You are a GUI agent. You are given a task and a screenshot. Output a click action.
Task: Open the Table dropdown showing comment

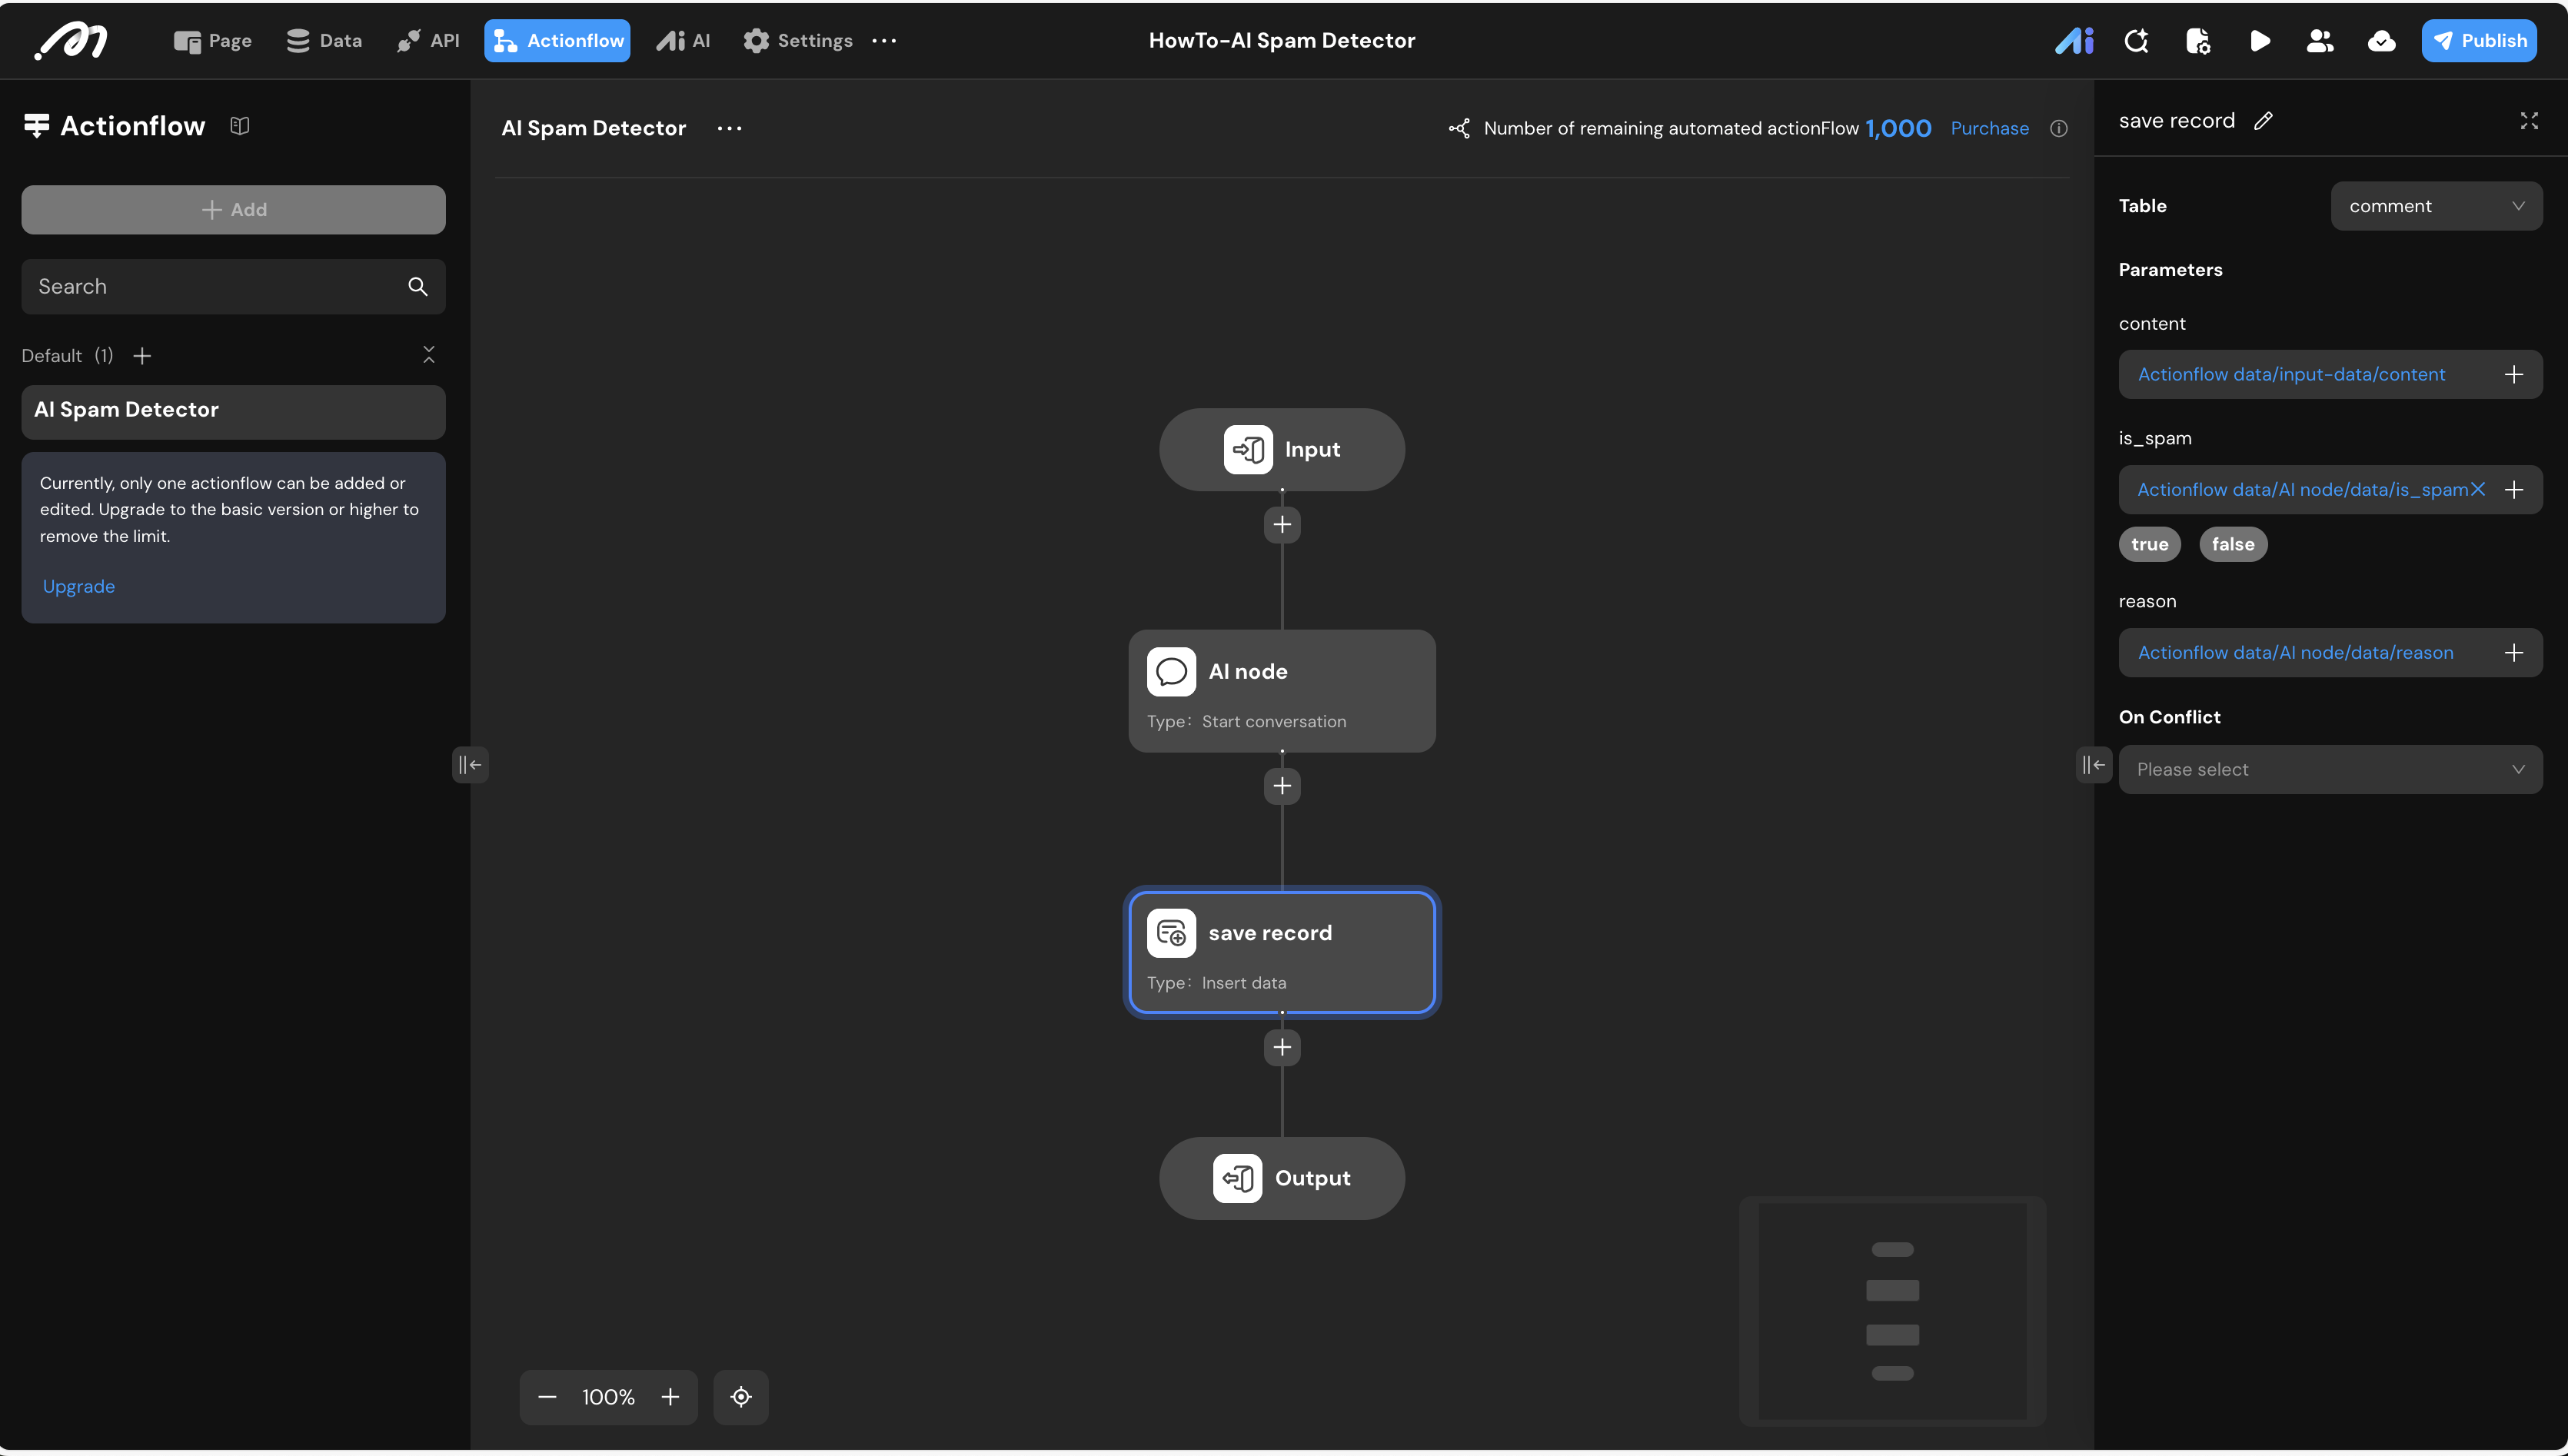2436,206
